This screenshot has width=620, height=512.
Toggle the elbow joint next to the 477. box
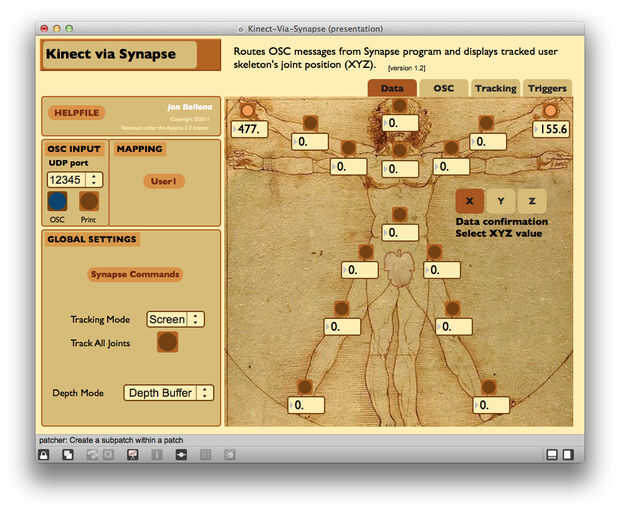click(x=310, y=123)
